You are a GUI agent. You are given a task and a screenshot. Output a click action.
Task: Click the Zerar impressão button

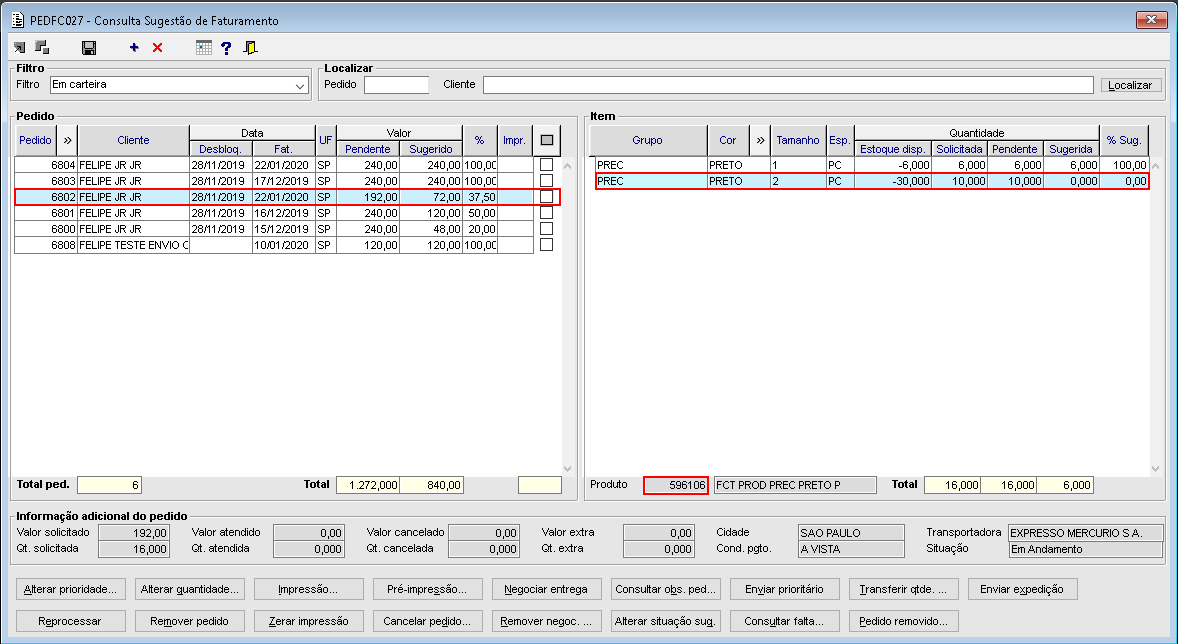308,621
